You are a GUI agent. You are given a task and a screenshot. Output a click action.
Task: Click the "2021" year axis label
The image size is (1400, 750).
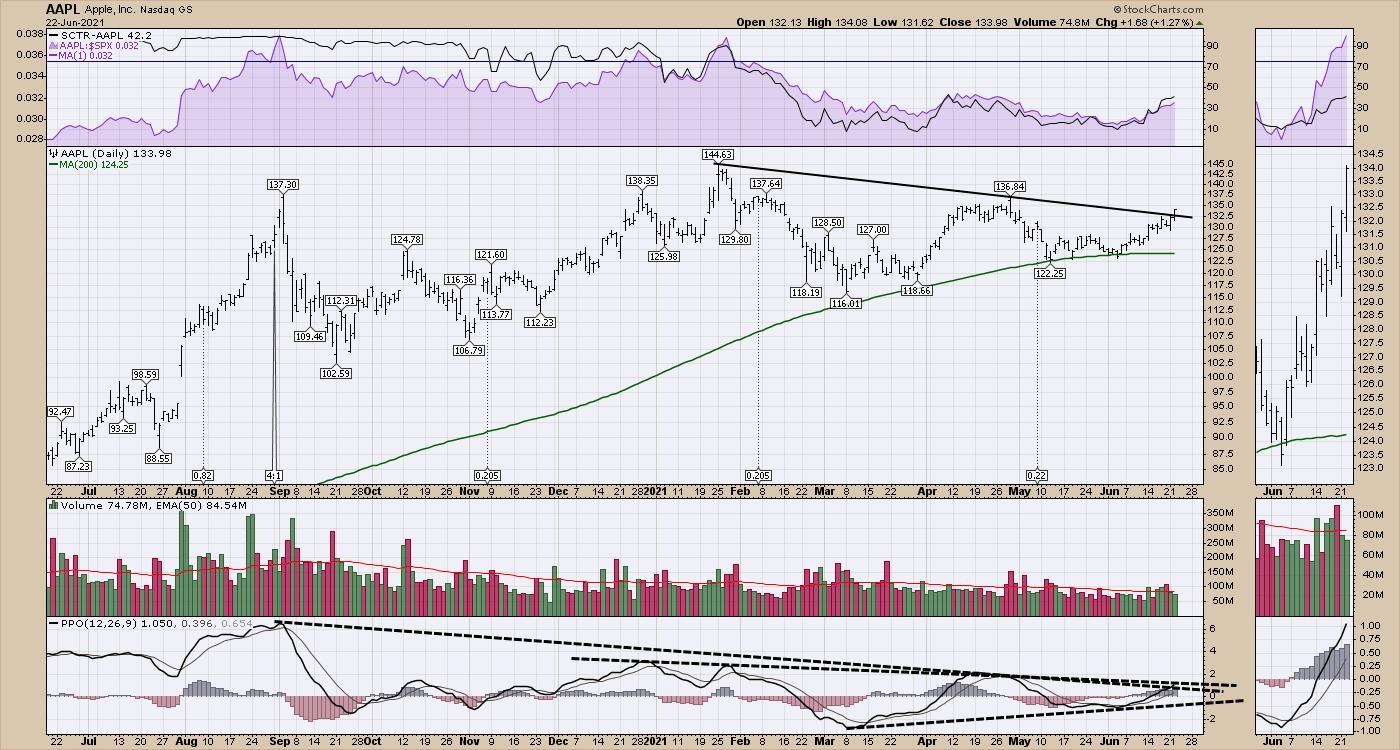(655, 492)
